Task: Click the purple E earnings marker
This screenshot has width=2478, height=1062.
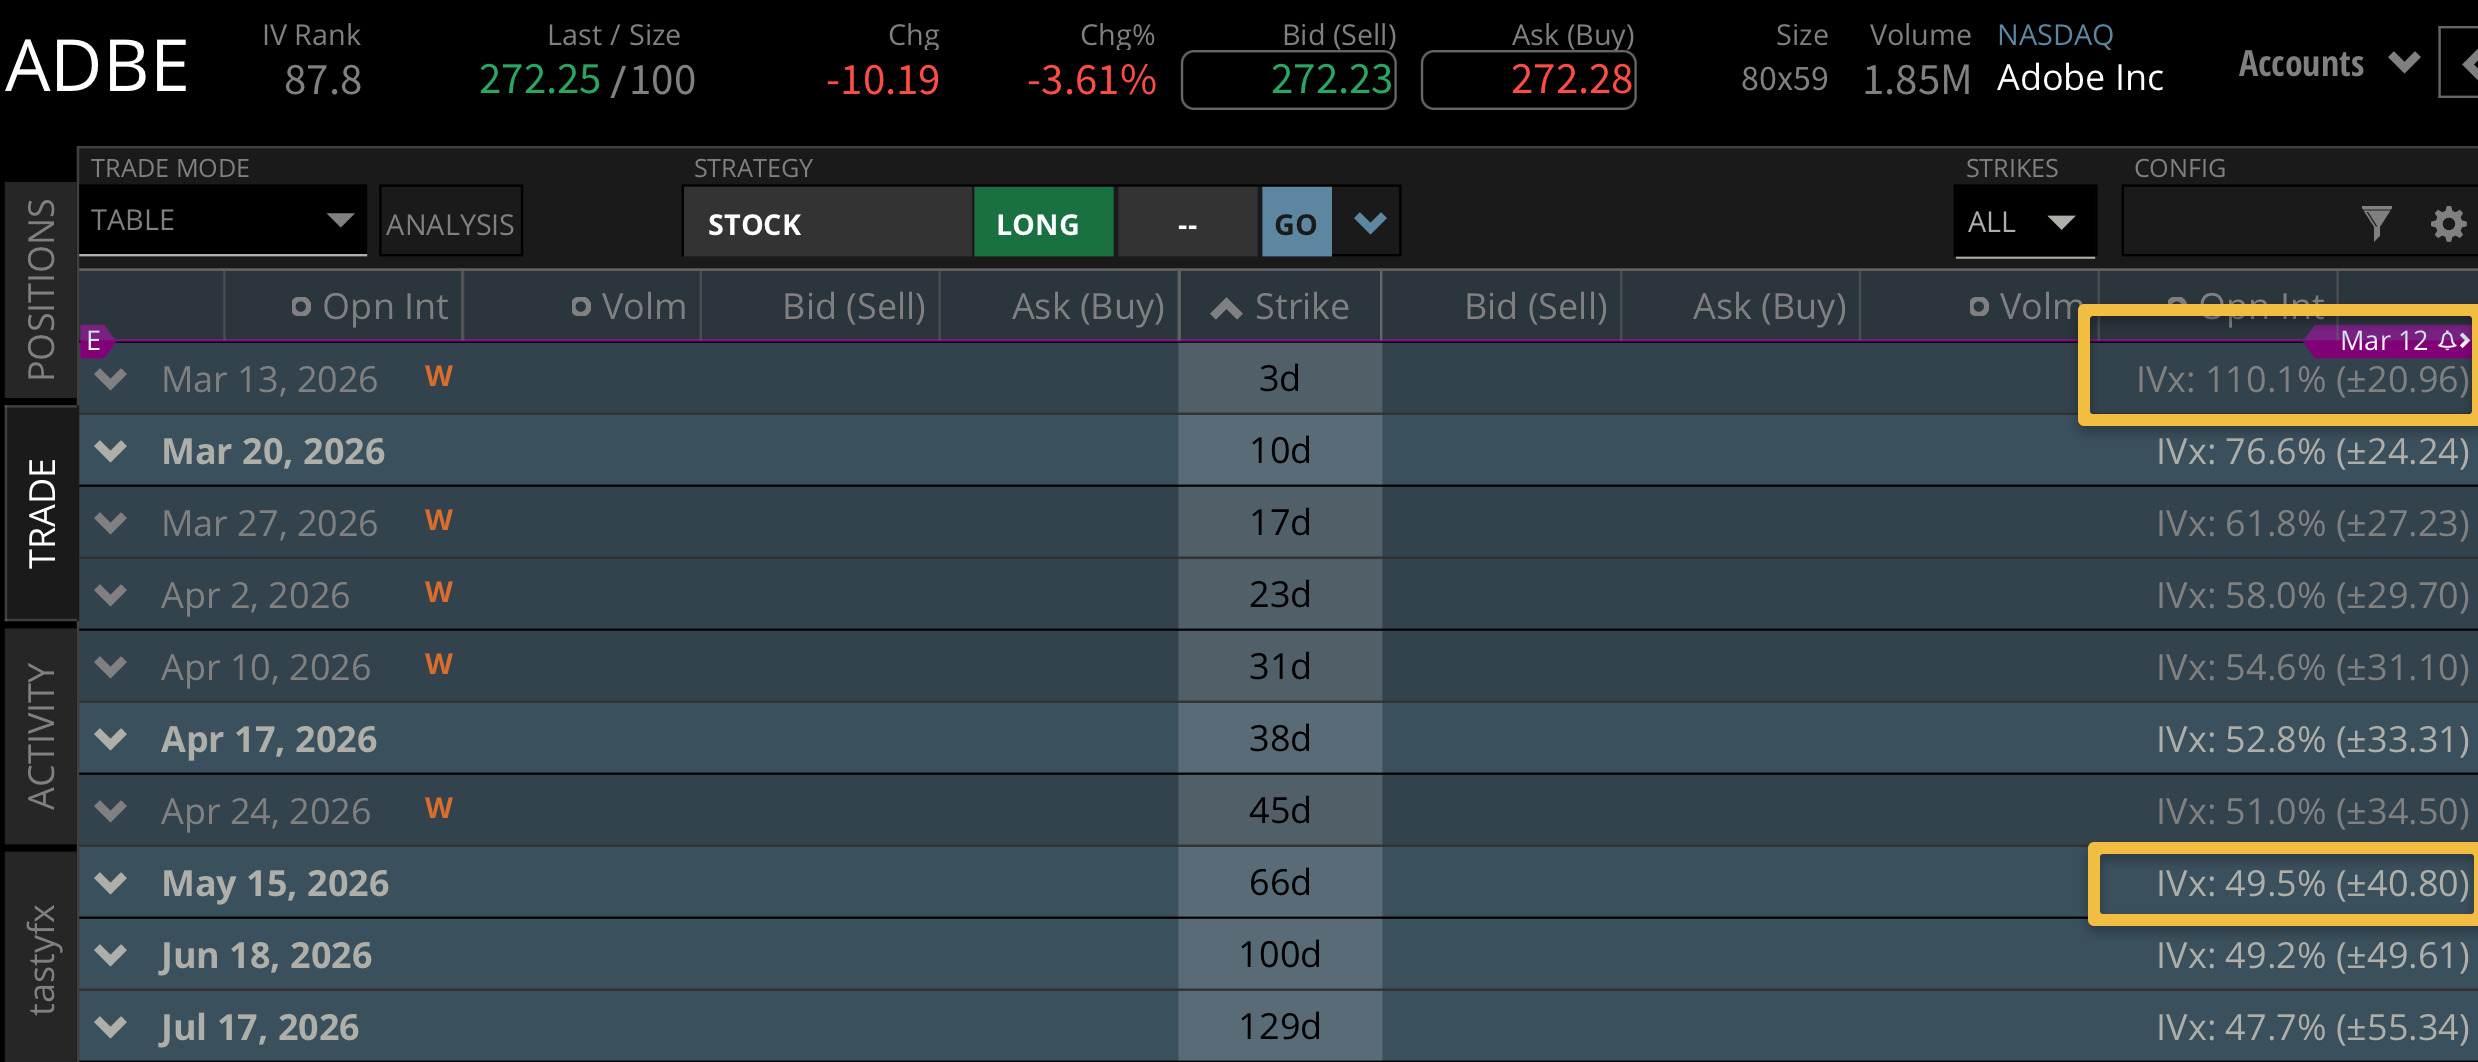Action: point(94,341)
